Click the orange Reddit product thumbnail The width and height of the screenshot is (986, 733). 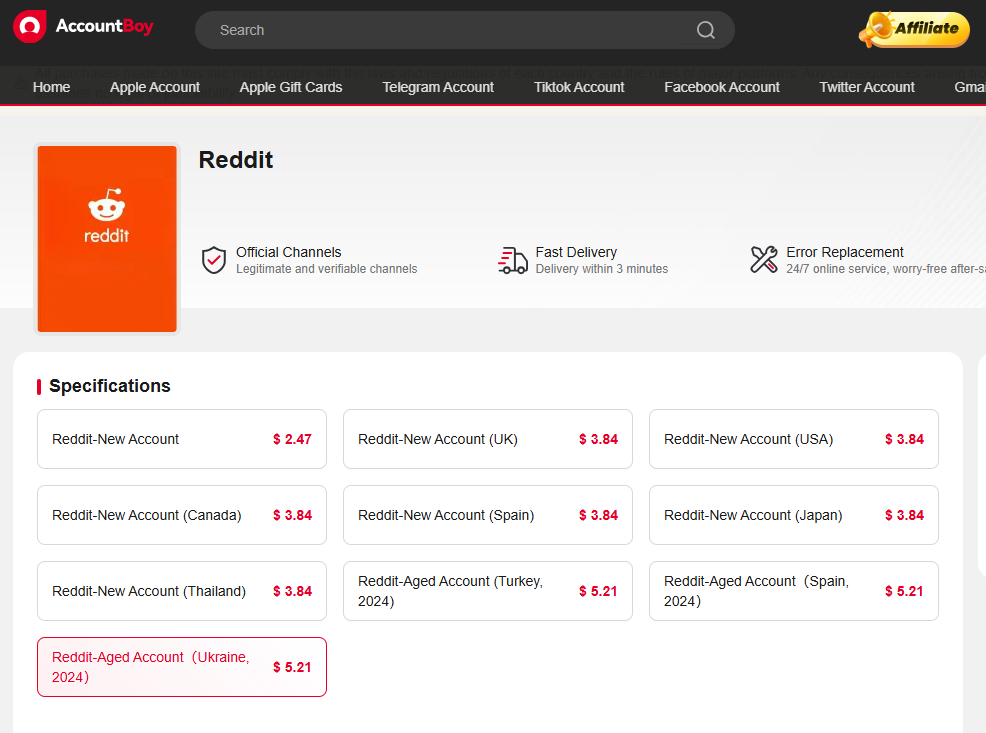pos(106,238)
